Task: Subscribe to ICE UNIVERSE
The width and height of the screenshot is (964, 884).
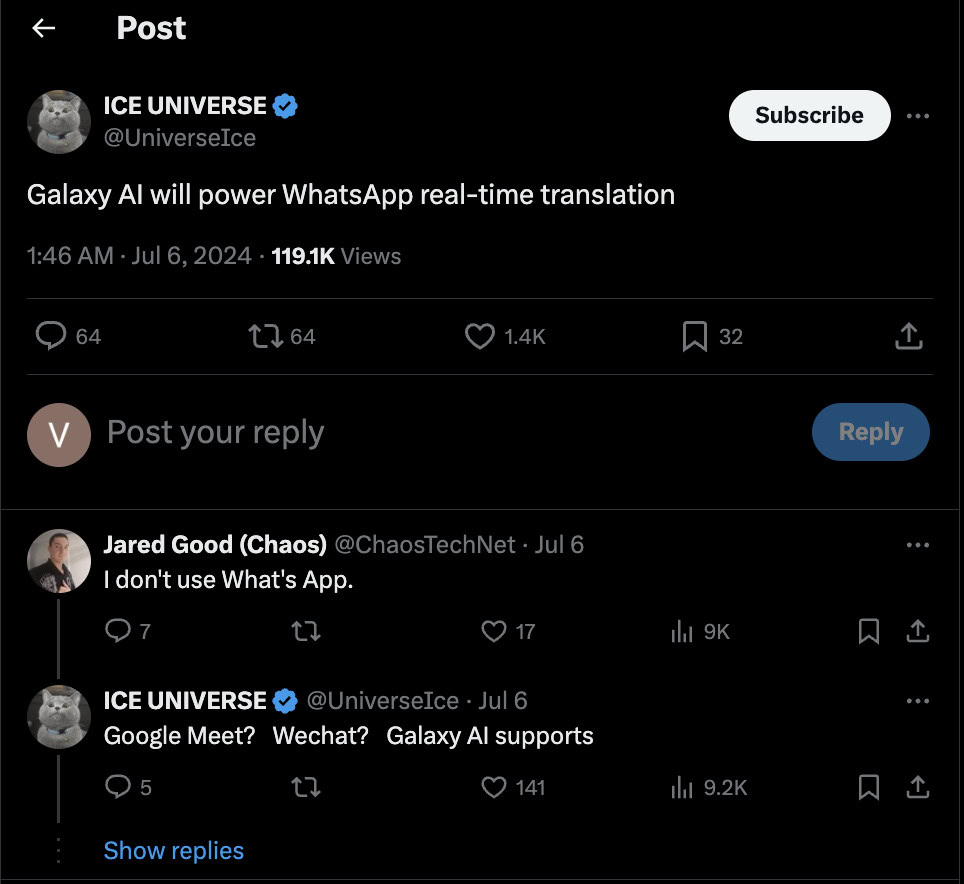Action: tap(809, 116)
